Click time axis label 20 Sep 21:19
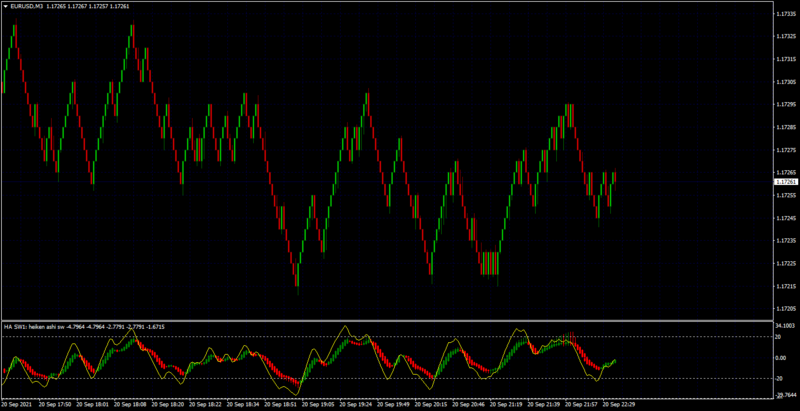 pos(507,404)
